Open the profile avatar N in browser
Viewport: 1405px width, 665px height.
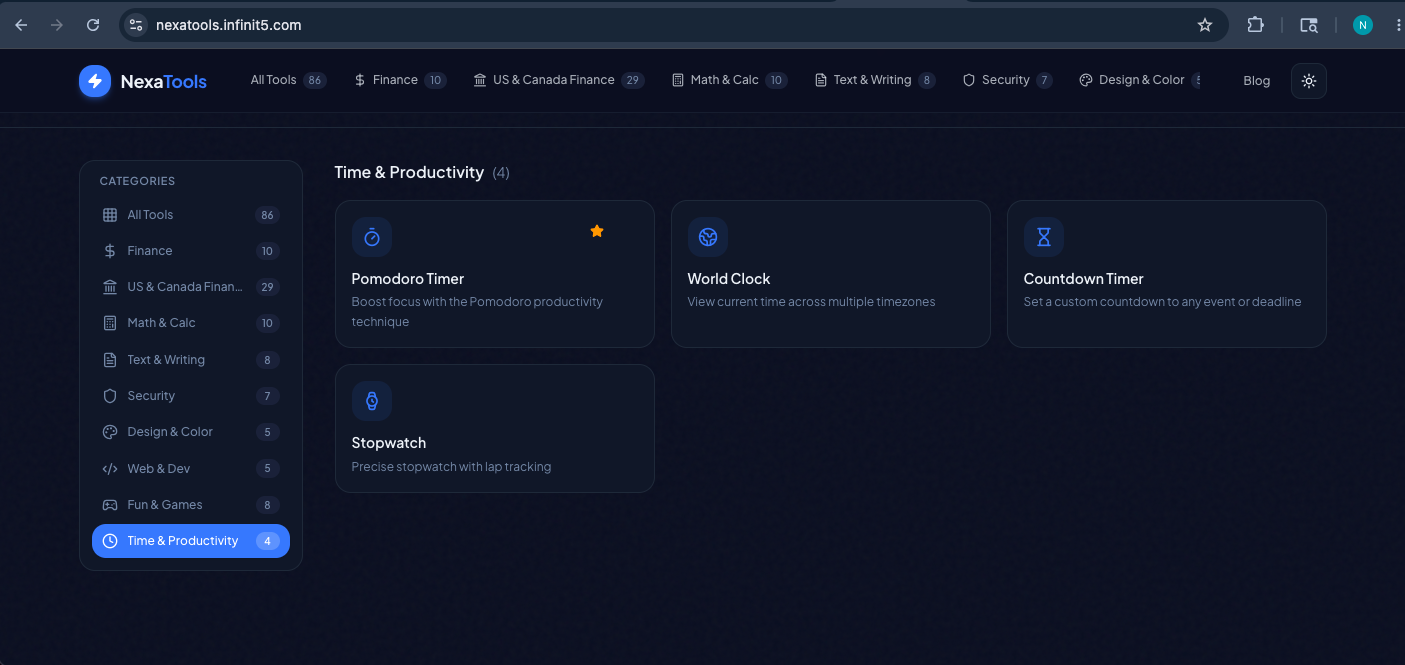click(1363, 25)
